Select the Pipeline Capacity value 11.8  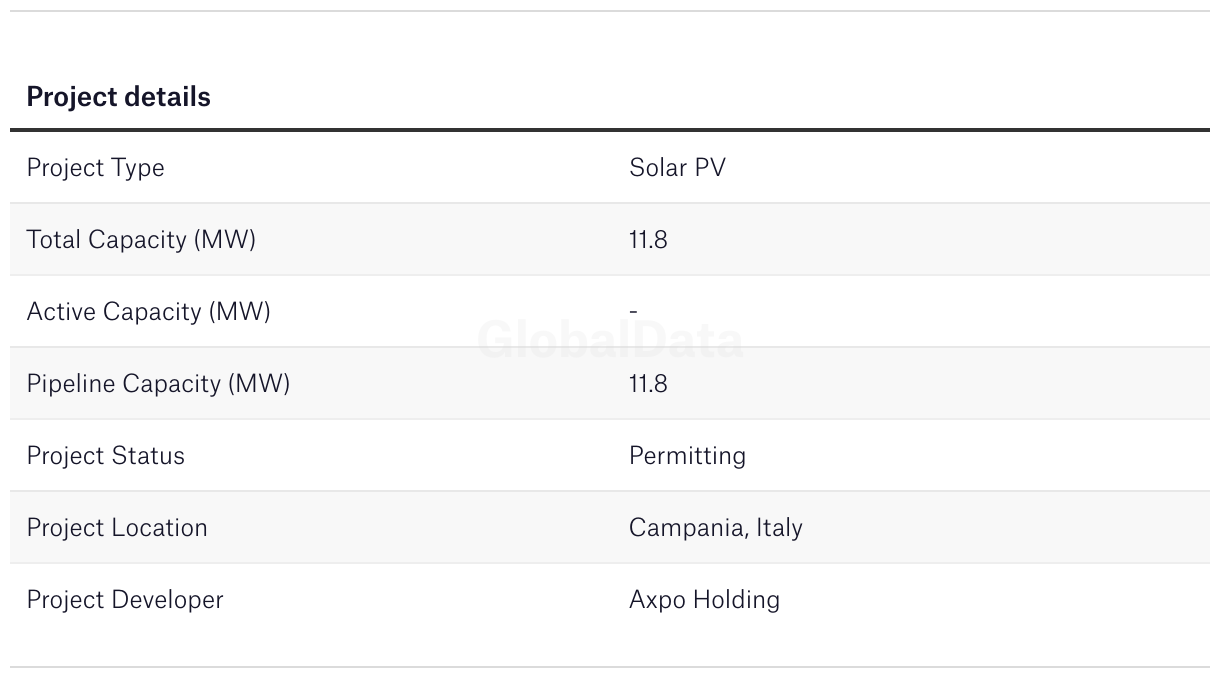pos(648,384)
